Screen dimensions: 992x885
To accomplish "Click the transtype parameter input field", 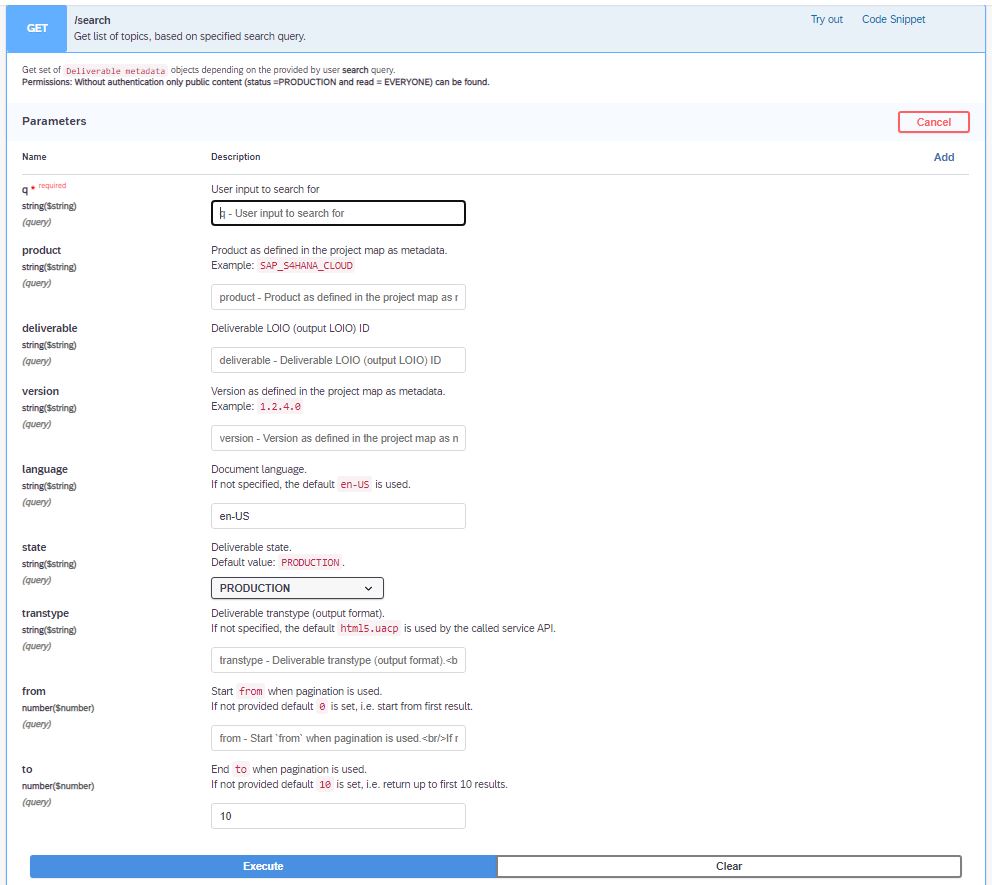I will [337, 659].
